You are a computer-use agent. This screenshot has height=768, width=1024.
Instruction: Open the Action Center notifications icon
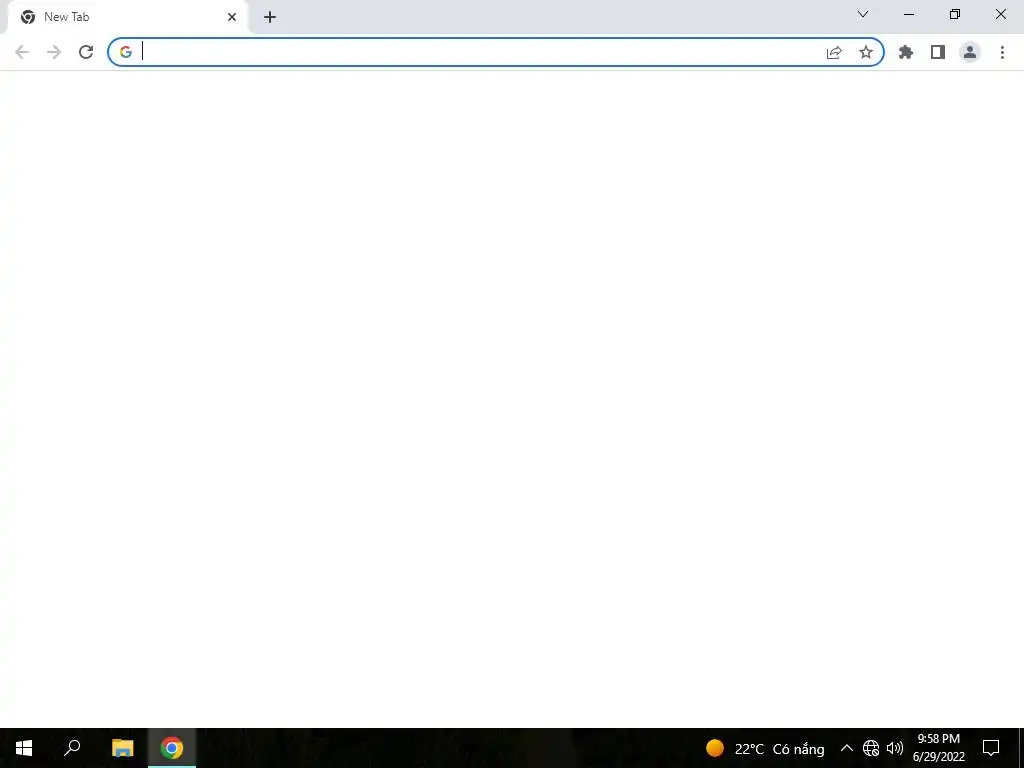(x=991, y=748)
